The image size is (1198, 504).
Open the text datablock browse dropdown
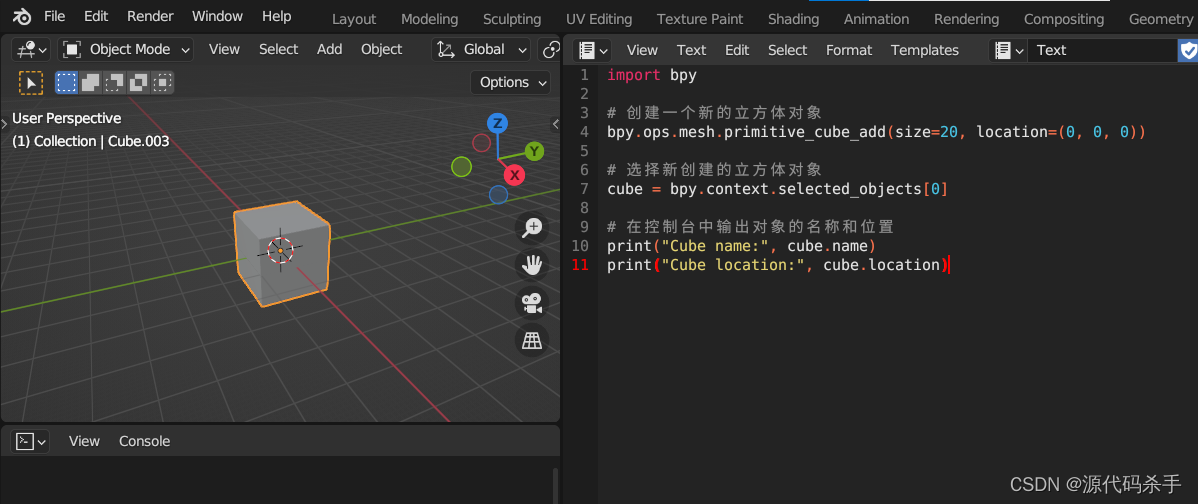tap(1009, 50)
